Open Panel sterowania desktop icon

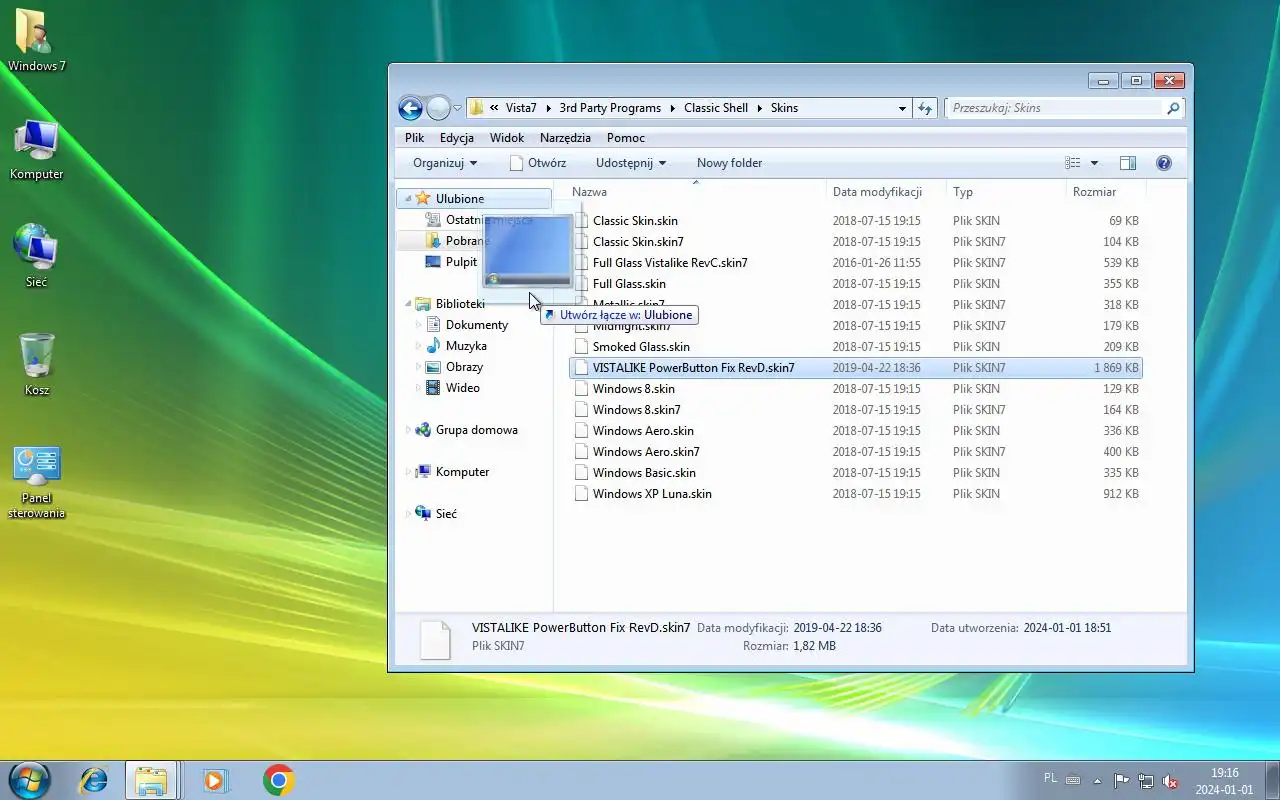(37, 483)
